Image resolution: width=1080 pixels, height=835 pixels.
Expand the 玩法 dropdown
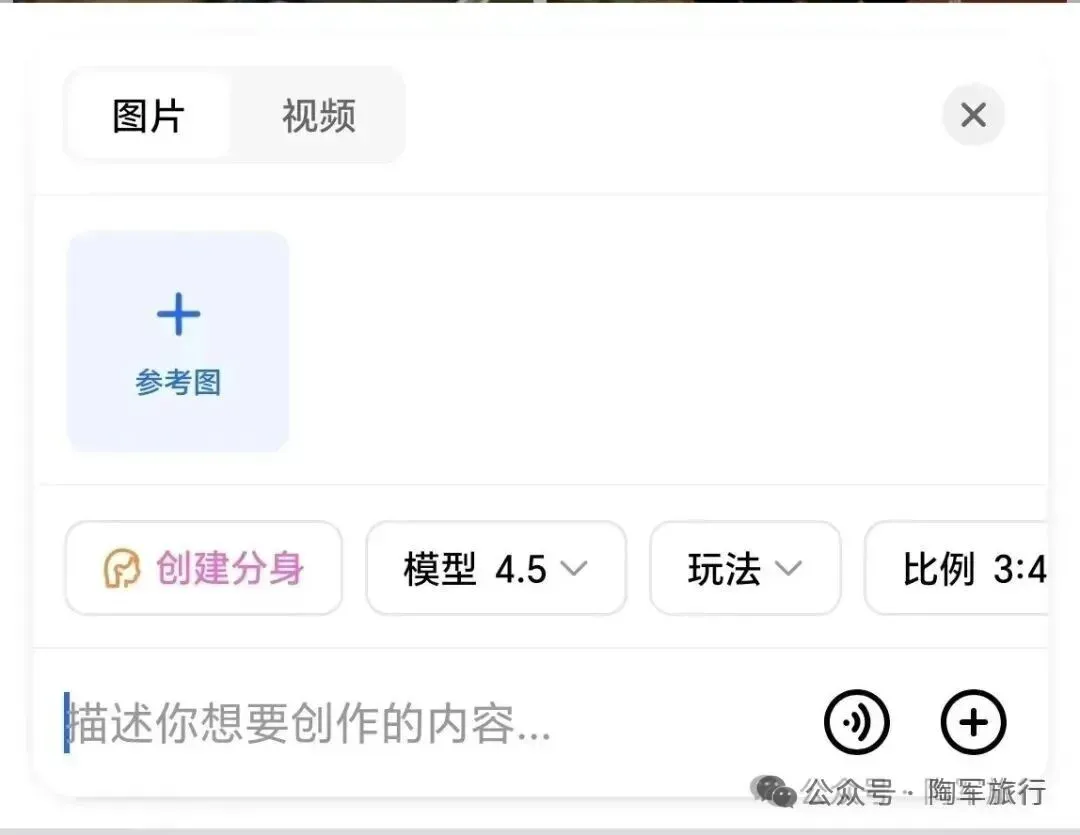[x=745, y=568]
